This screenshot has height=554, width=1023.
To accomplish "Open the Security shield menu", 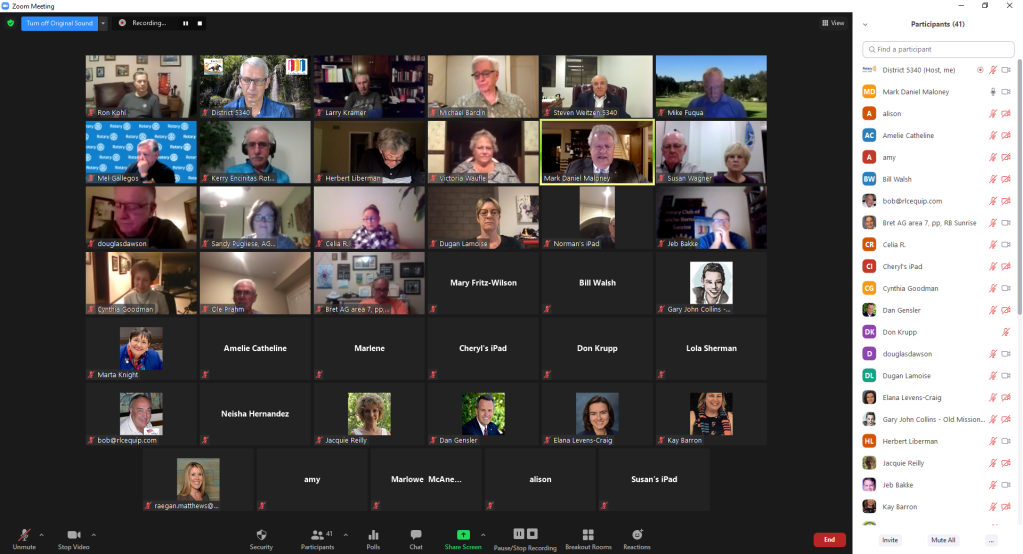I will point(261,535).
